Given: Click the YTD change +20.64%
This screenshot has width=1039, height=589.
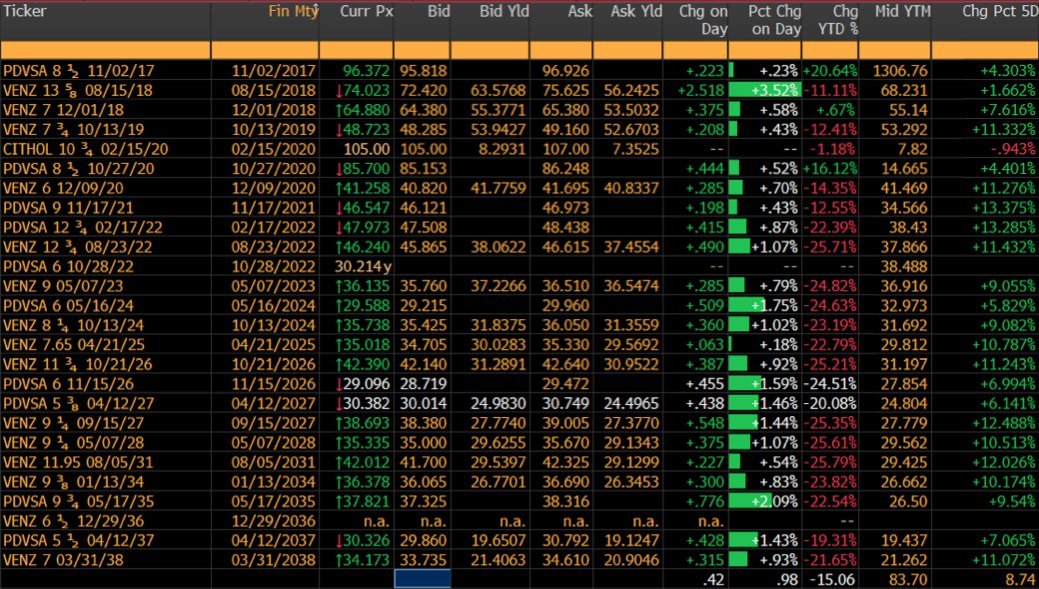Looking at the screenshot, I should (x=830, y=71).
